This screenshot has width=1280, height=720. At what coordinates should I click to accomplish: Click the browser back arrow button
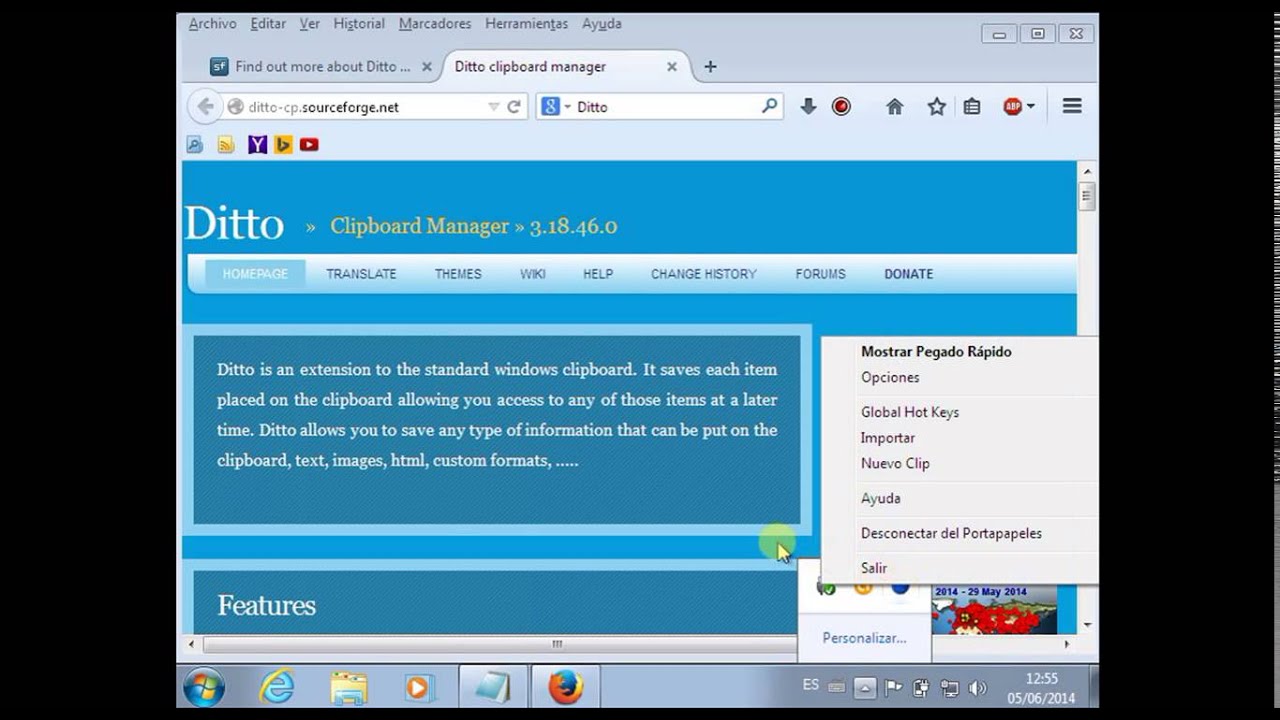(205, 107)
